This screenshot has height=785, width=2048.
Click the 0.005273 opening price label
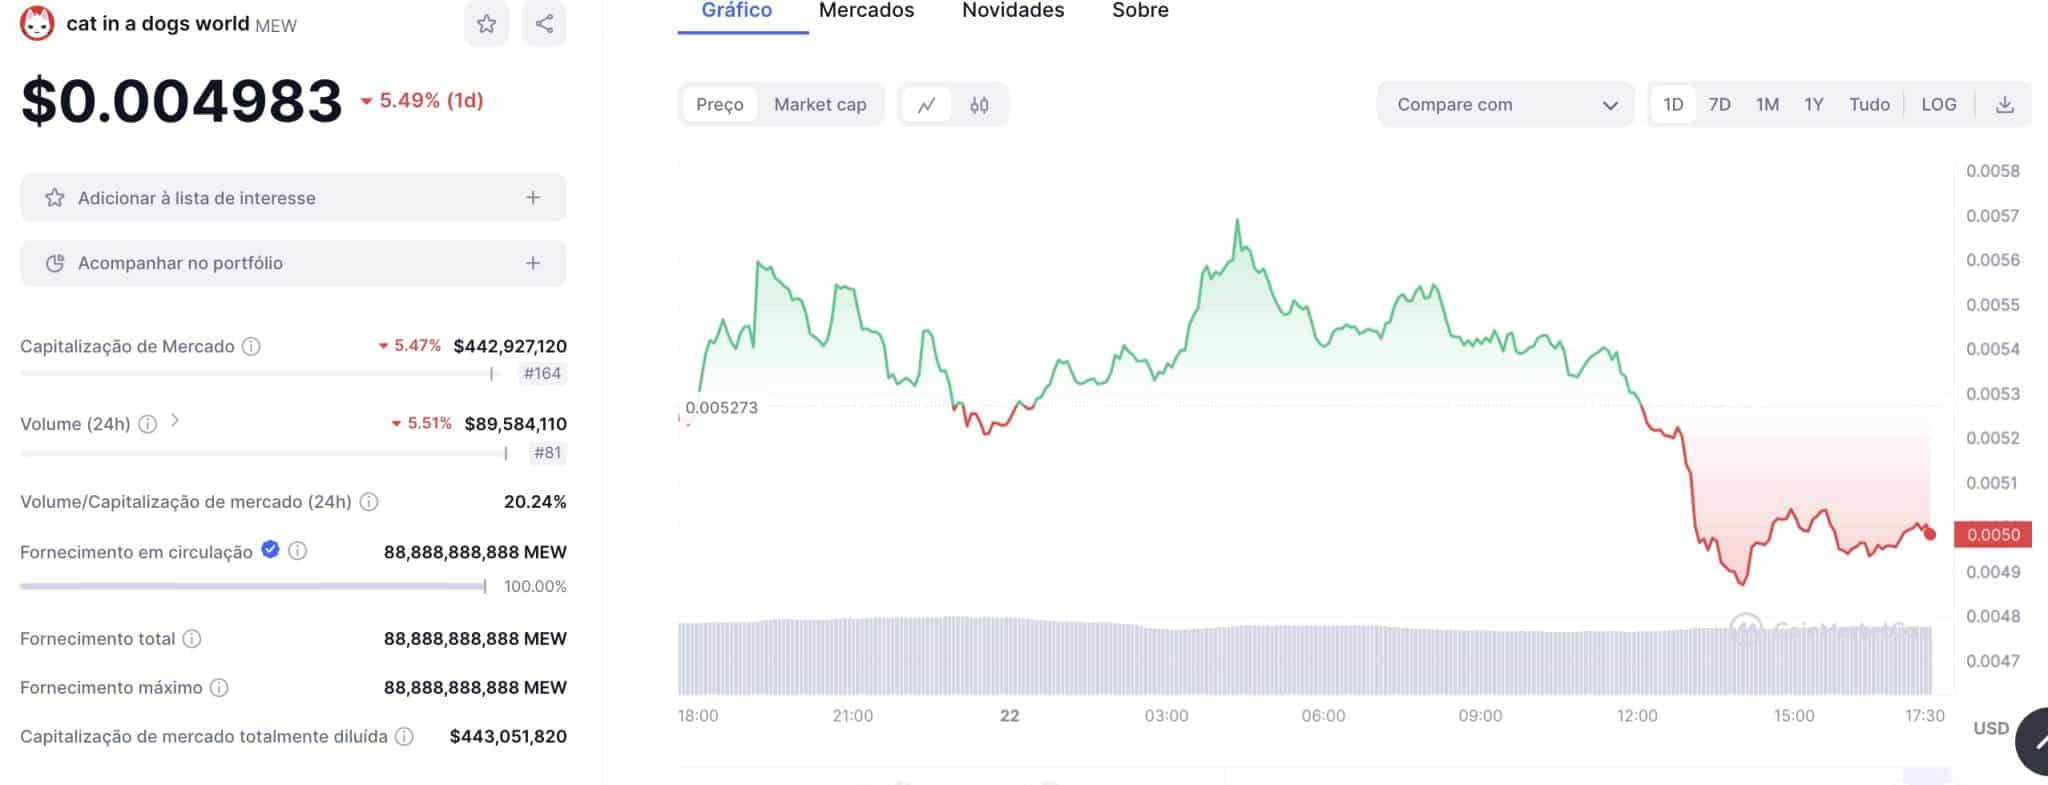point(721,407)
